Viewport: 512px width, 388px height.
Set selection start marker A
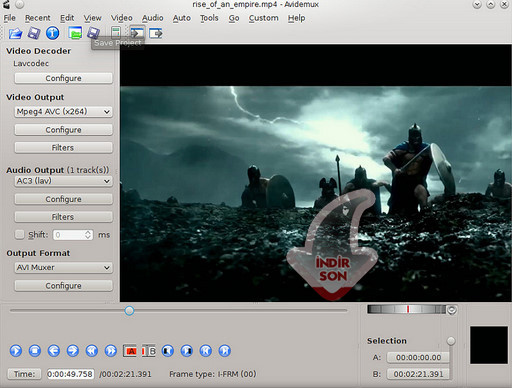coord(130,351)
